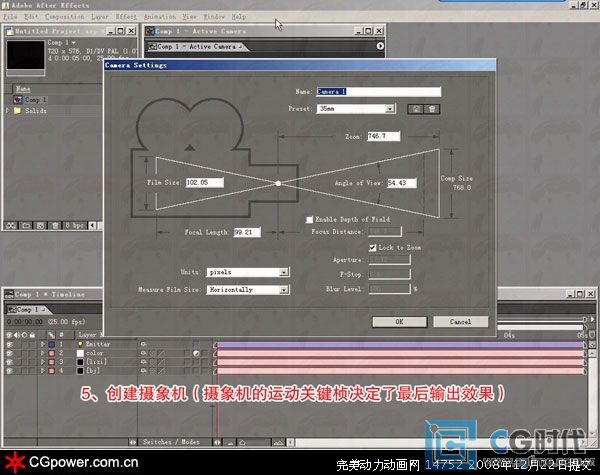Open the Effect menu
This screenshot has height=475, width=600.
pyautogui.click(x=126, y=17)
